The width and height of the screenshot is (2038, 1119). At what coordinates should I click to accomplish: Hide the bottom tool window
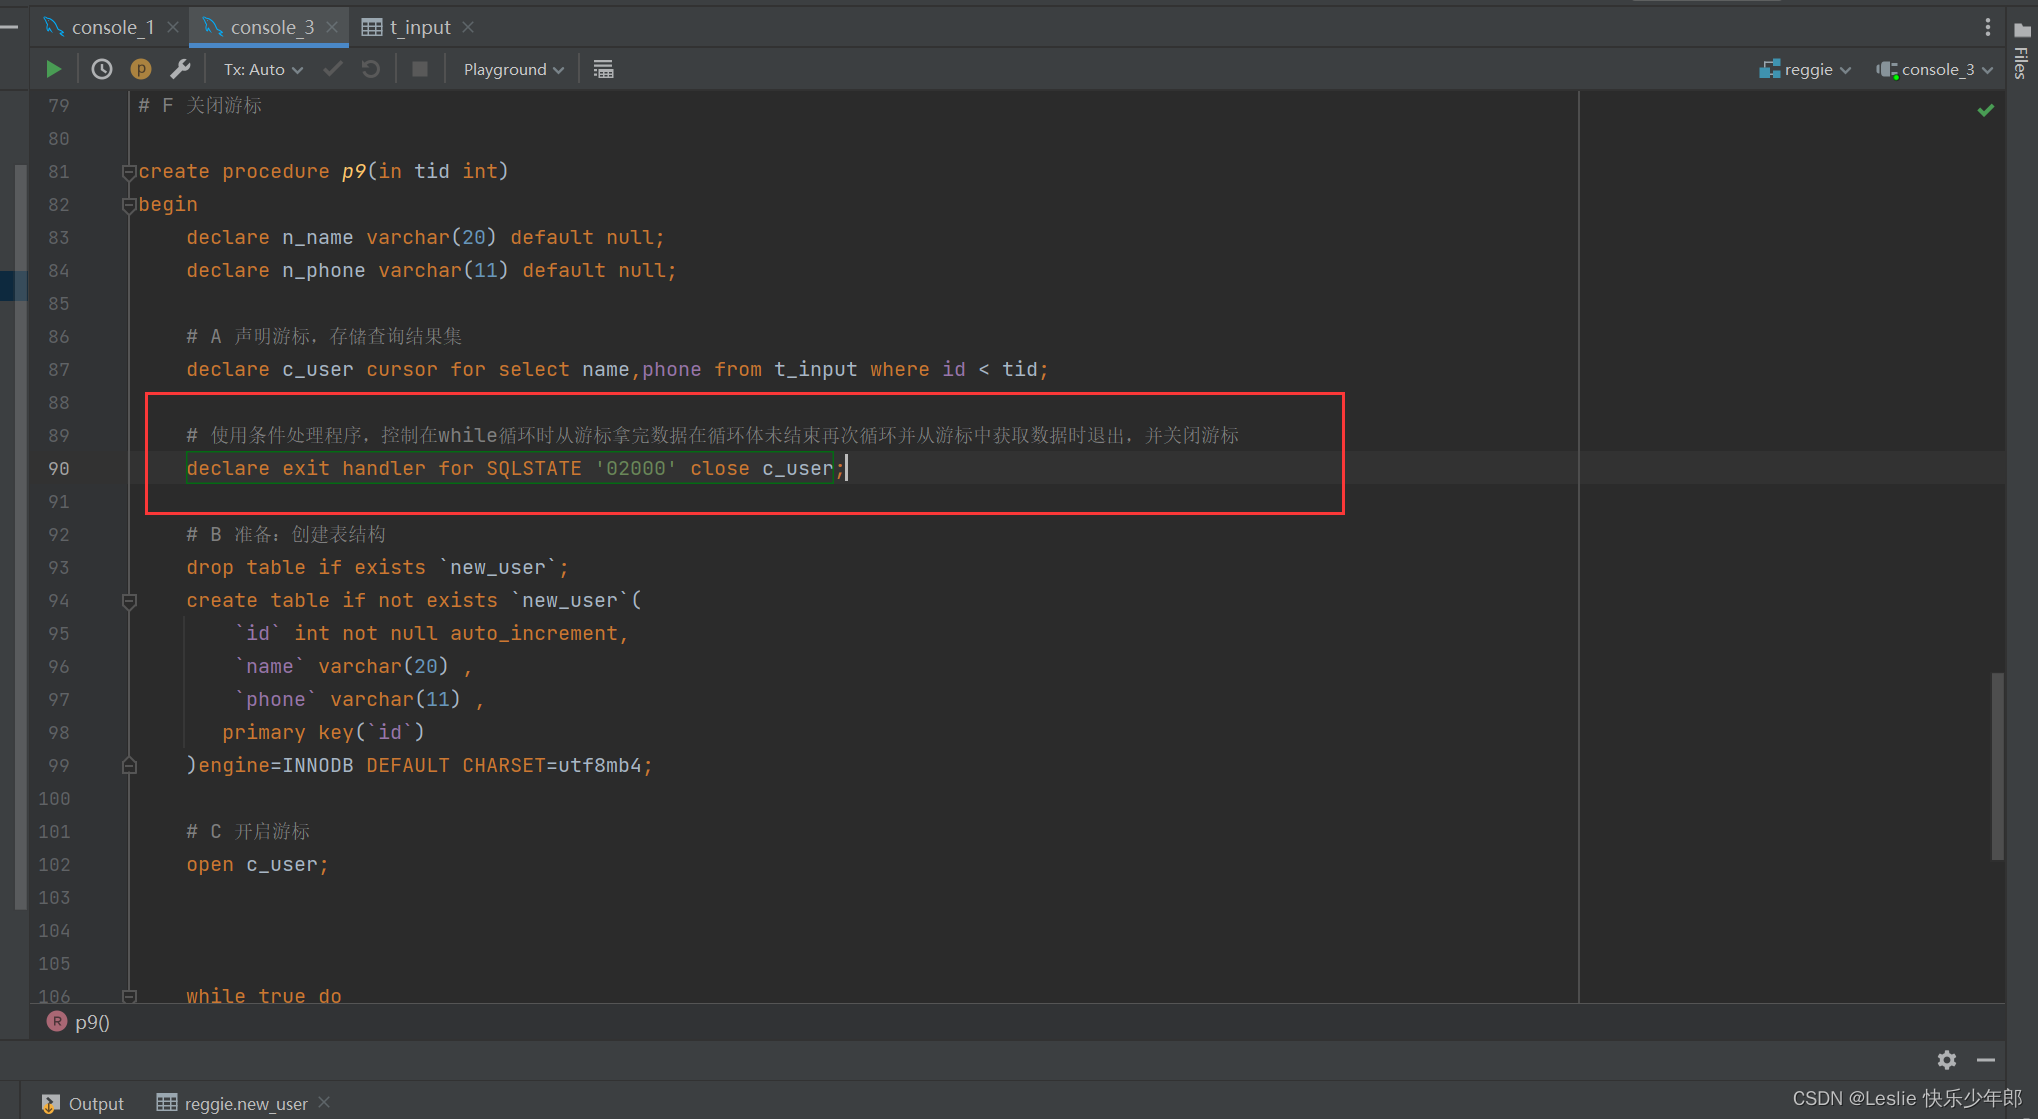pyautogui.click(x=1986, y=1060)
